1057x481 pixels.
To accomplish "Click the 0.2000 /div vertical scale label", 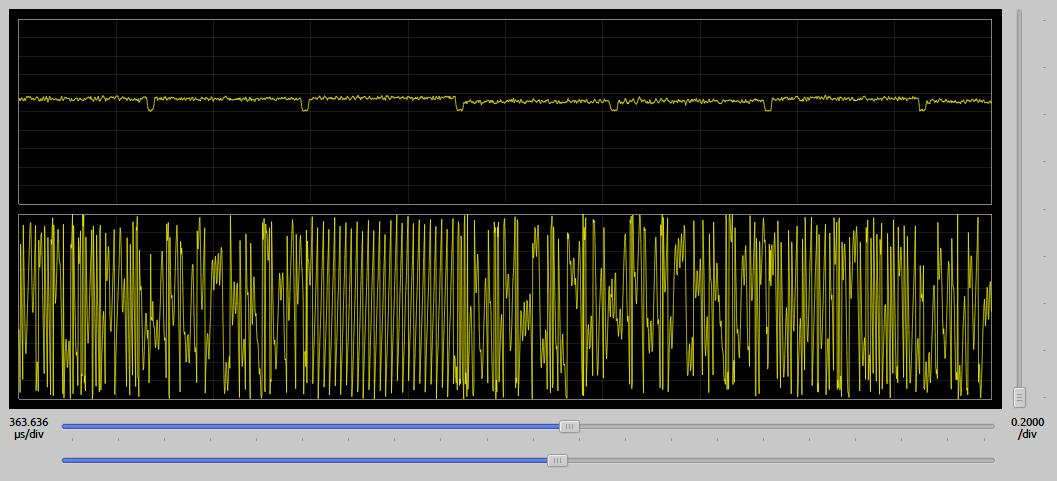I will (1028, 428).
